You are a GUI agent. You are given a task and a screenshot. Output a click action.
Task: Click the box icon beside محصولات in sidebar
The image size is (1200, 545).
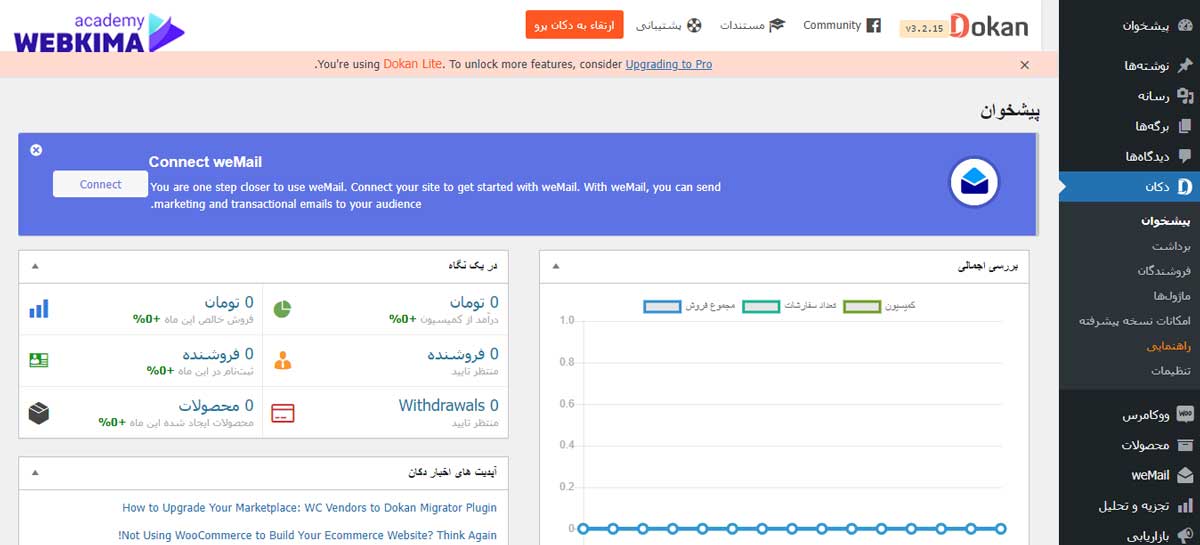(x=1185, y=445)
